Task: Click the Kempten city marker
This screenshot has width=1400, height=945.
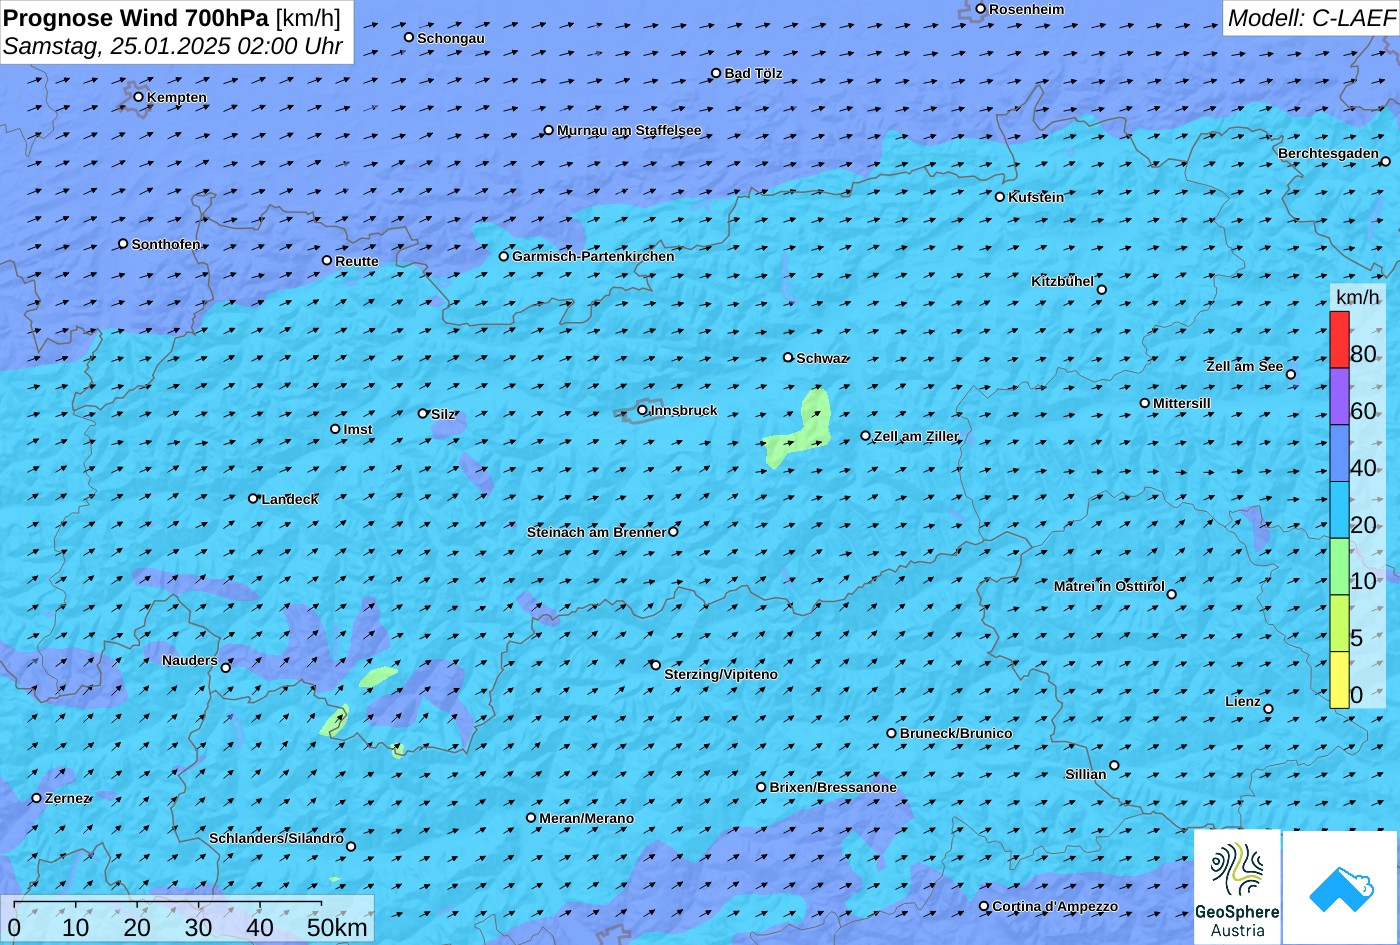Action: (x=139, y=97)
